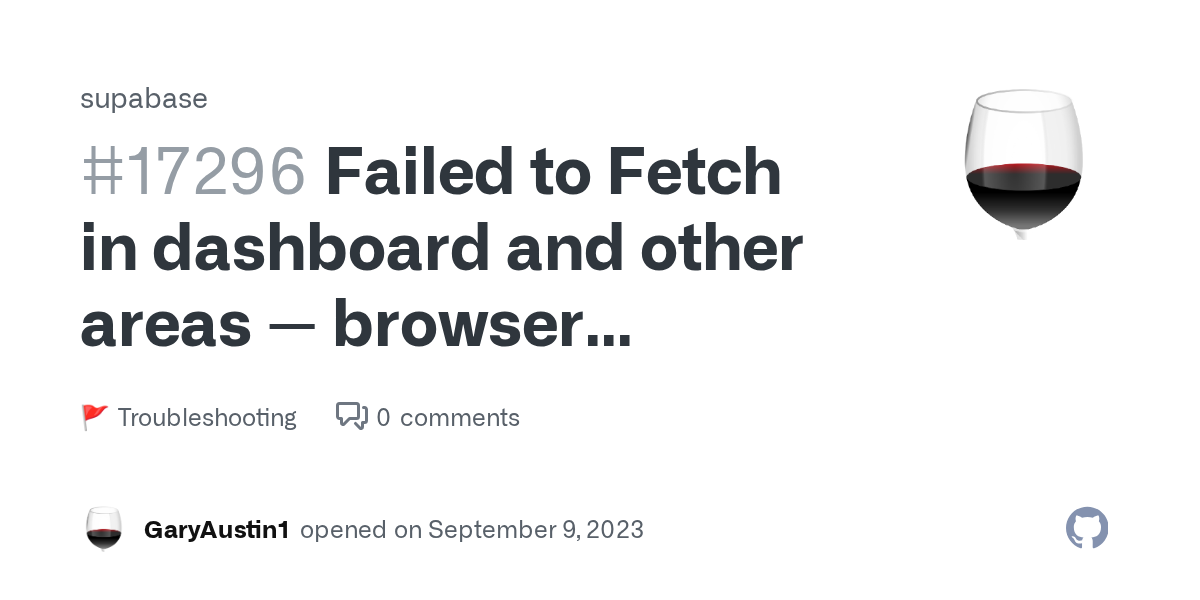Image resolution: width=1200 pixels, height=600 pixels.
Task: Click the "comments" label text
Action: click(460, 417)
